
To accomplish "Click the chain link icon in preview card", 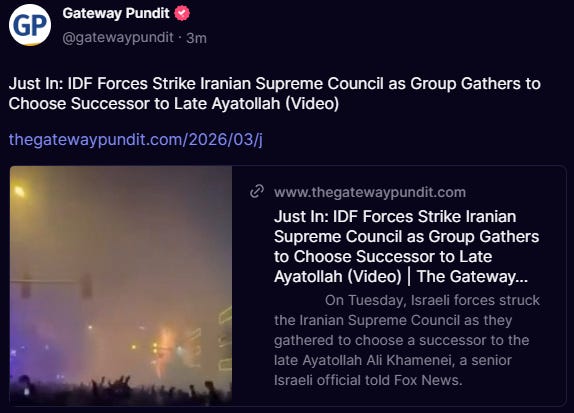I will click(257, 191).
